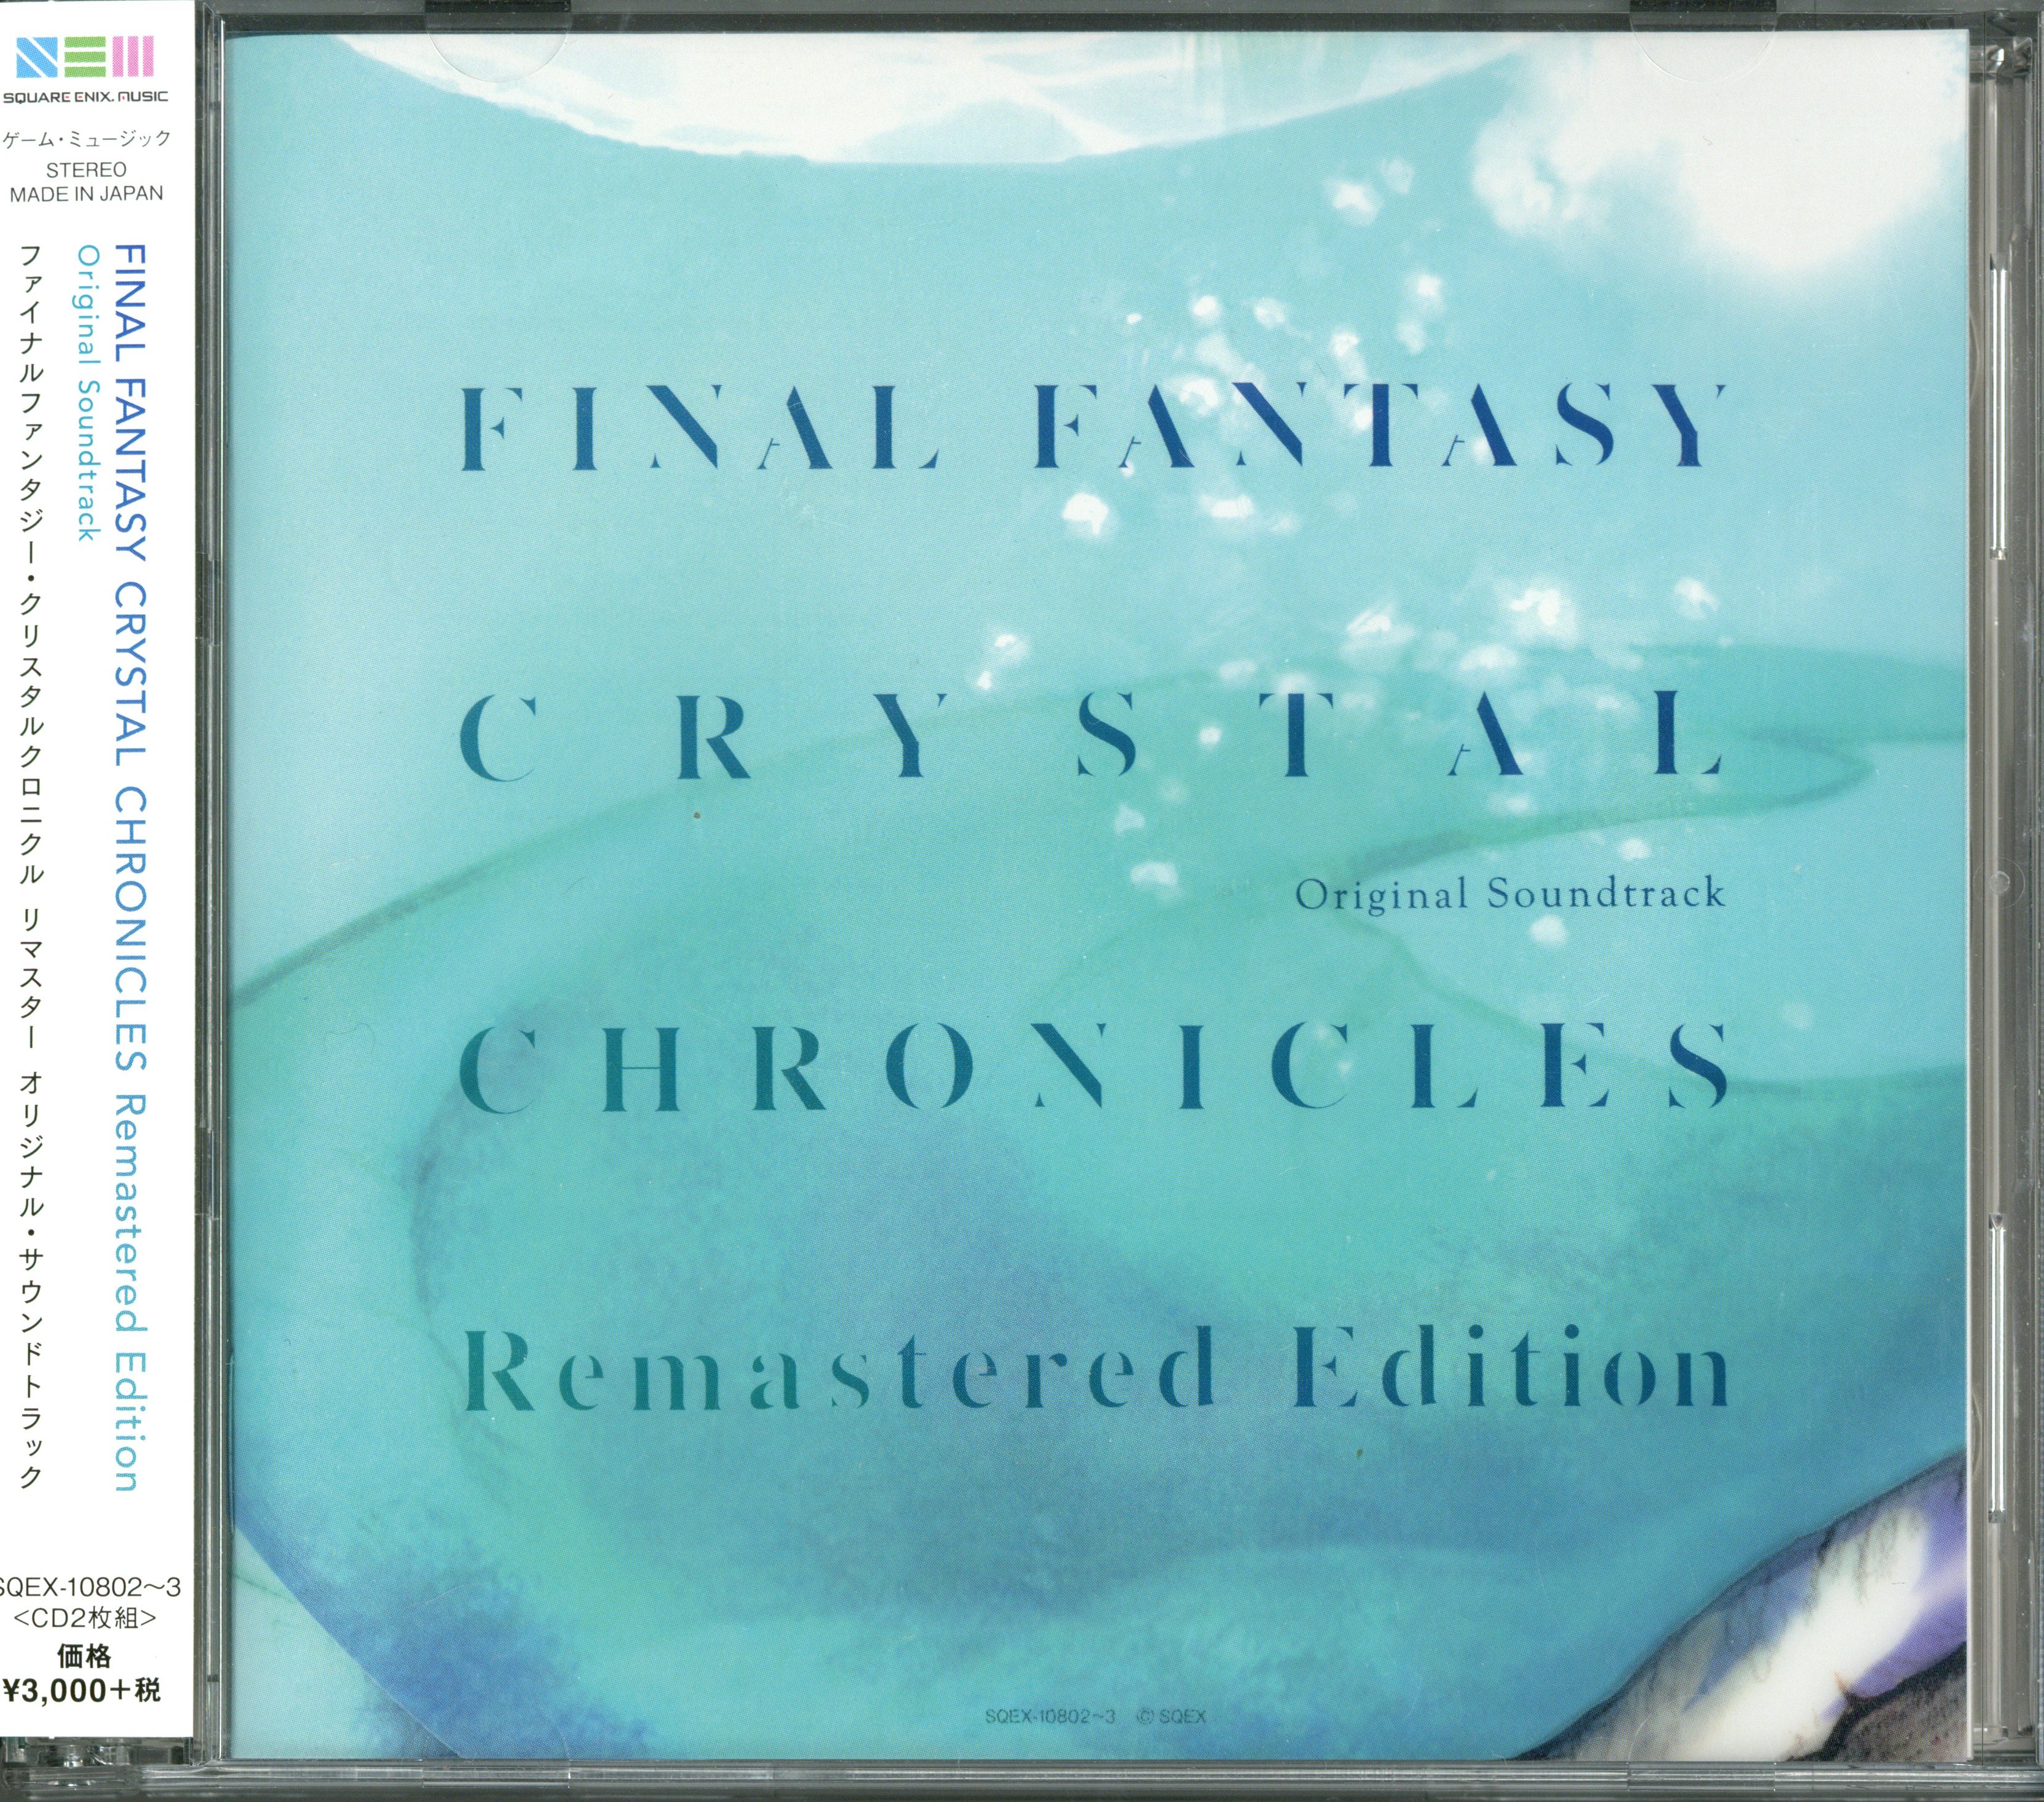Click the Square Enix Music logo
Viewport: 2044px width, 1802px height.
[x=85, y=69]
